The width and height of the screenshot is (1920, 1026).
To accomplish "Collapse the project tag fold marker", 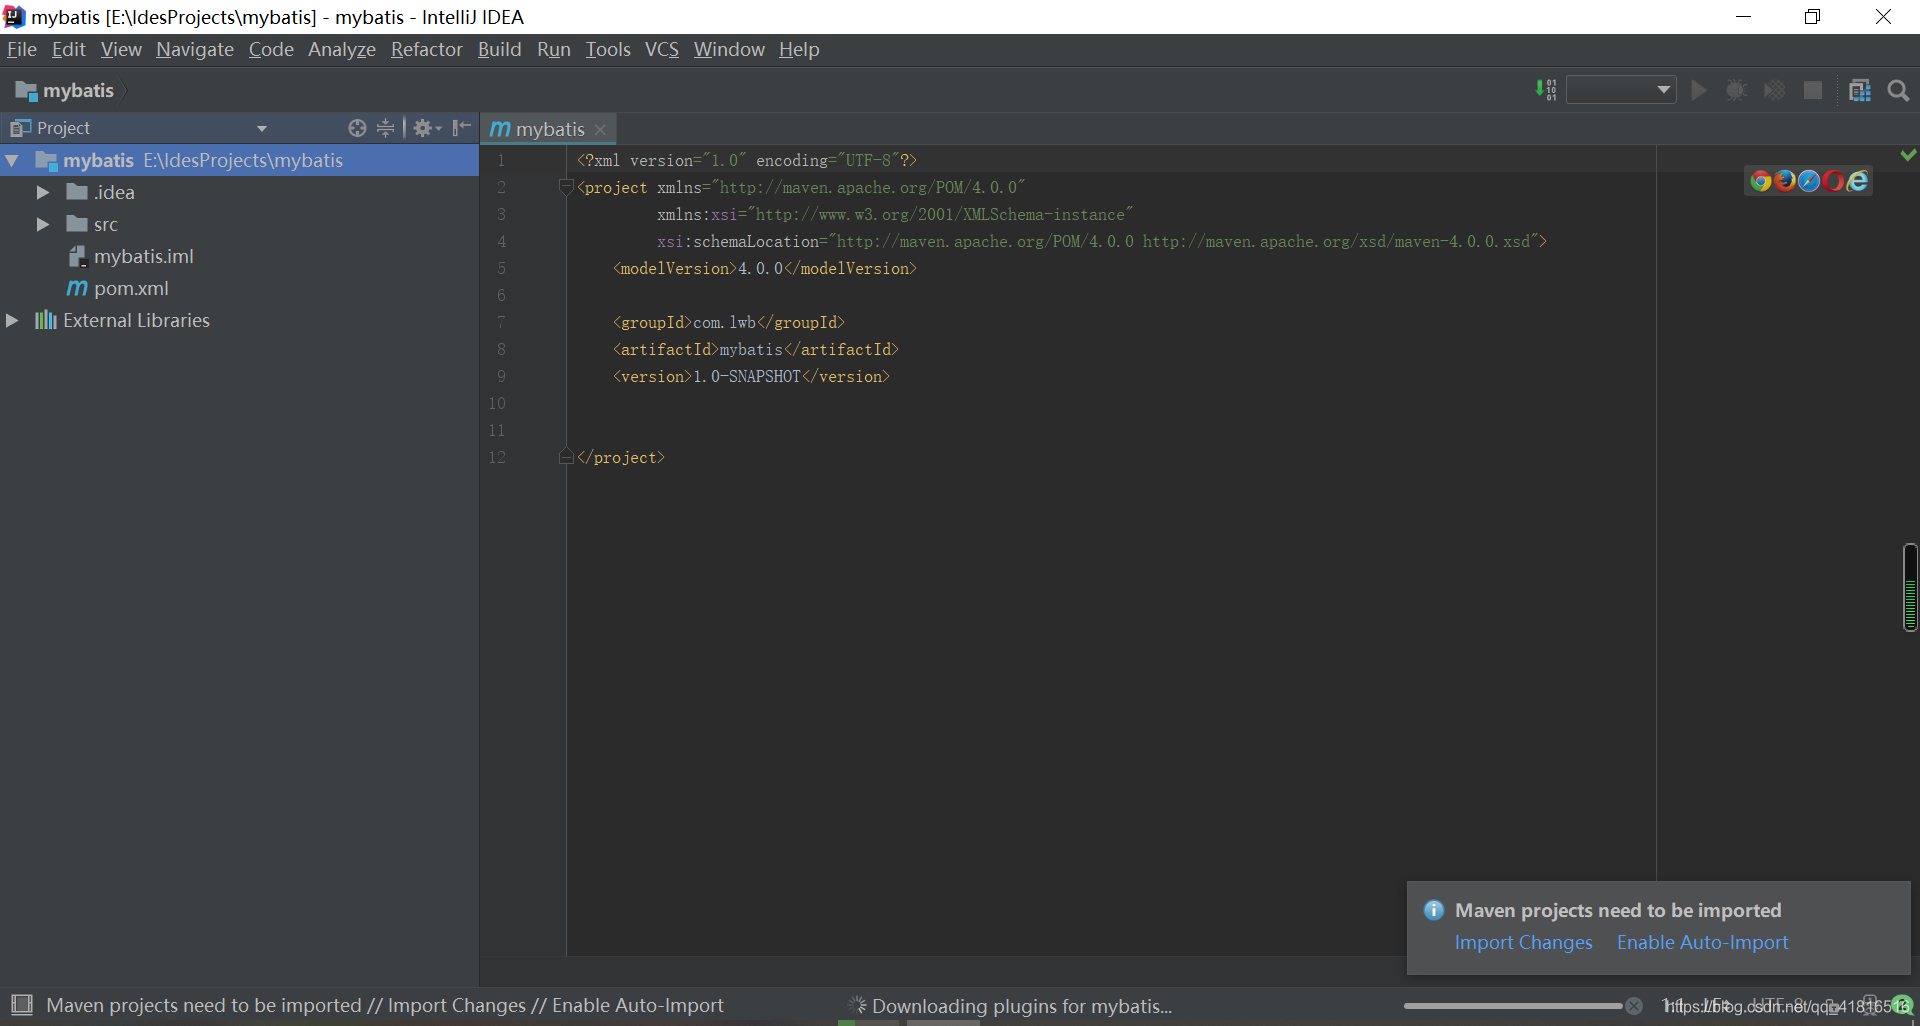I will click(x=566, y=187).
